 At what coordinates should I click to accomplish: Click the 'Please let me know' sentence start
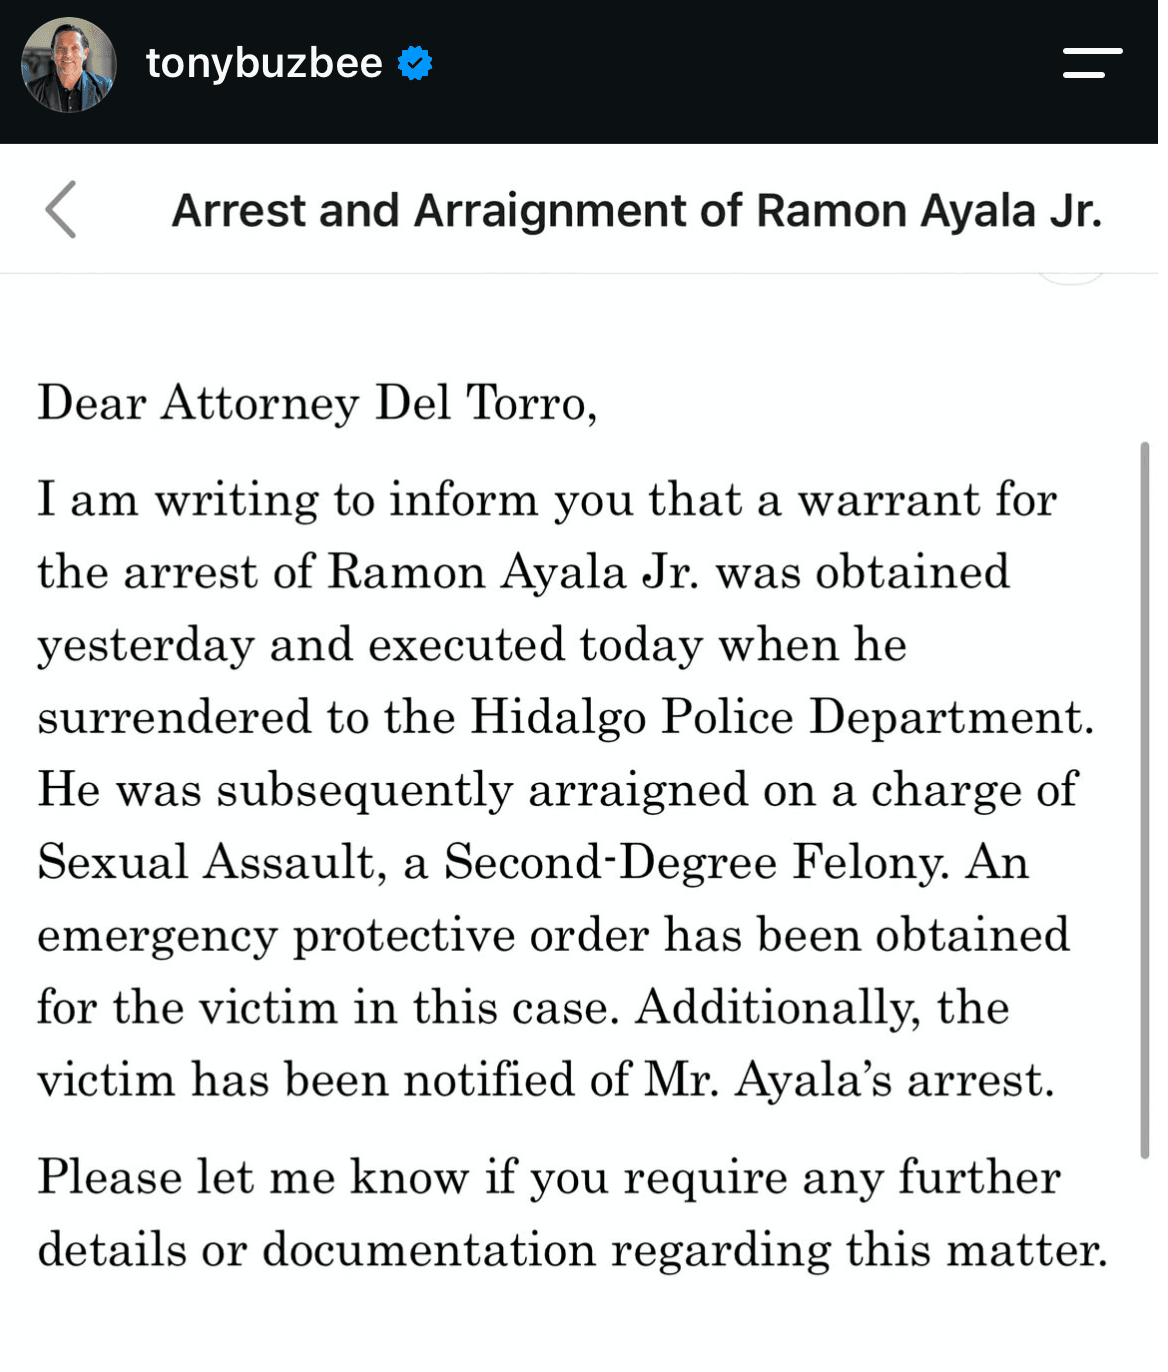pyautogui.click(x=253, y=1177)
